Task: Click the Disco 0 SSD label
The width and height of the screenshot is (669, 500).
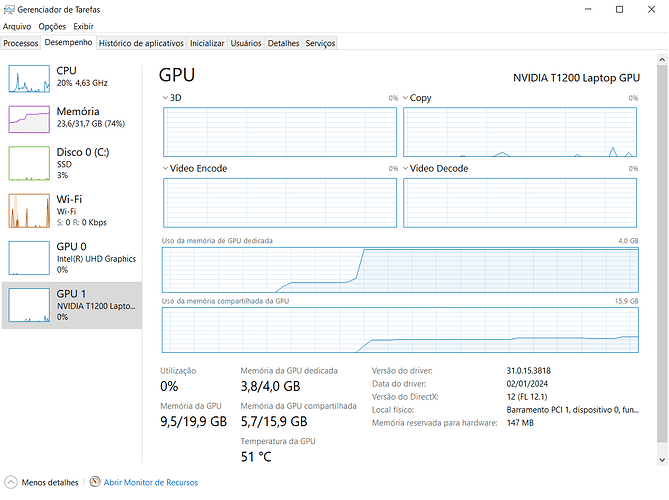Action: pos(64,164)
